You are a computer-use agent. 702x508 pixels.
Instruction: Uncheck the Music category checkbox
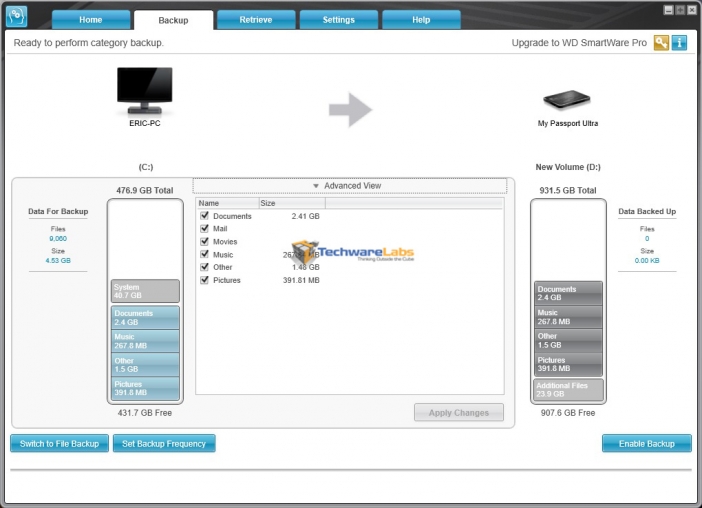205,254
